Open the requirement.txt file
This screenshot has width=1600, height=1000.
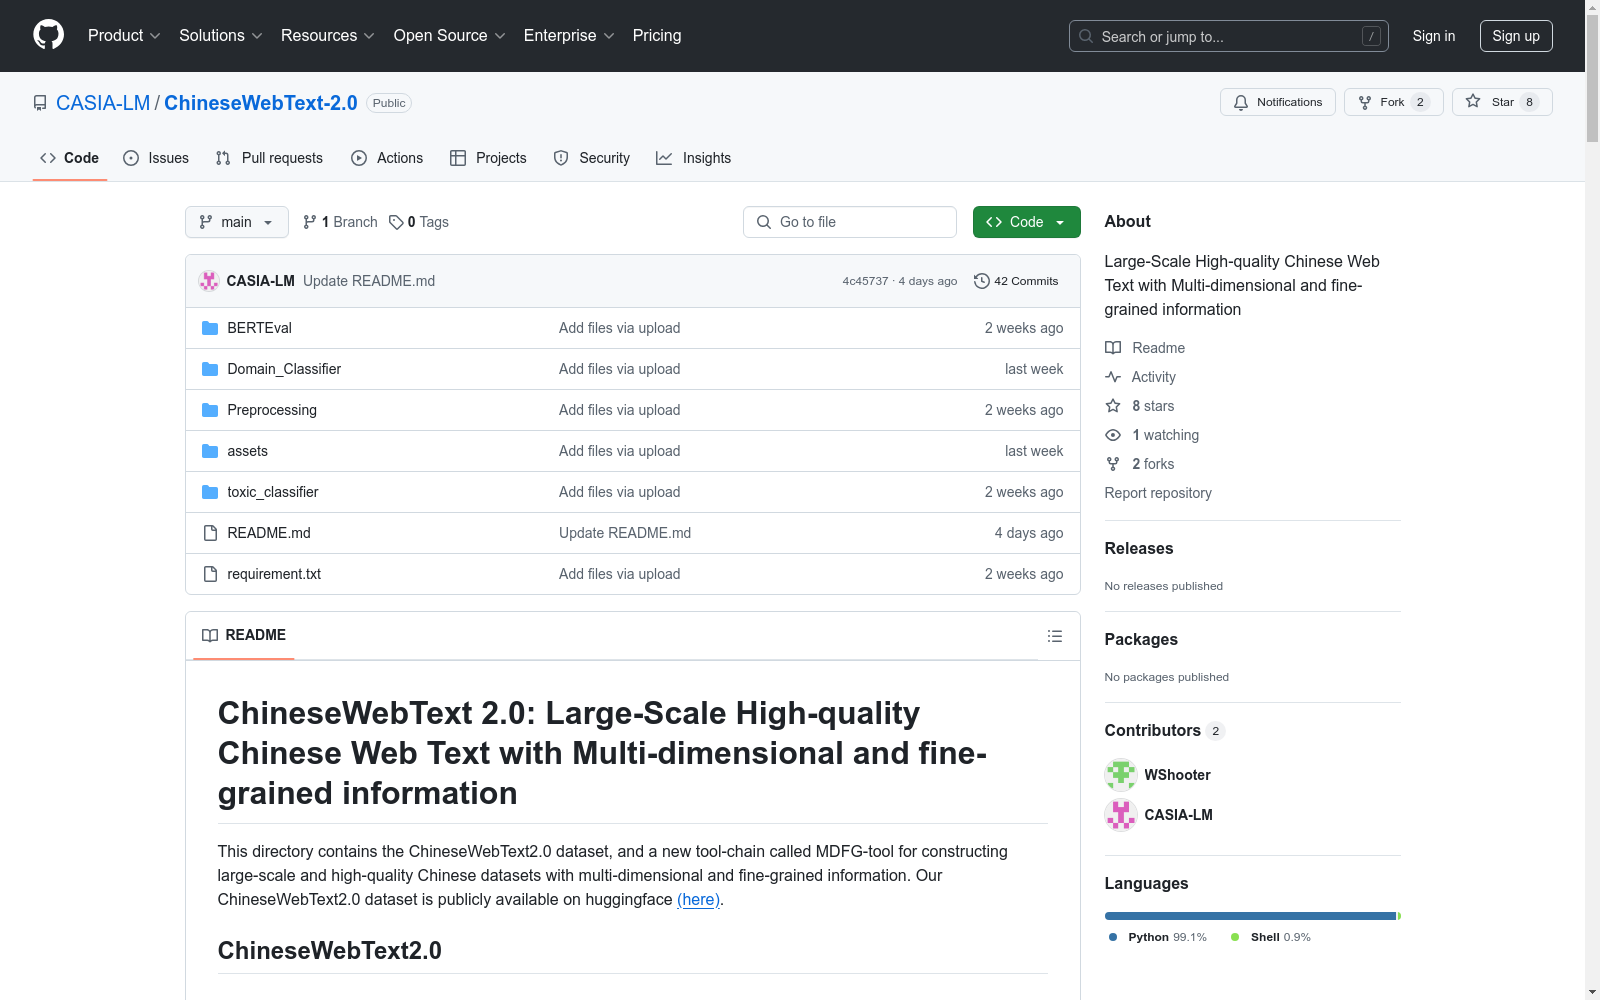click(x=274, y=574)
